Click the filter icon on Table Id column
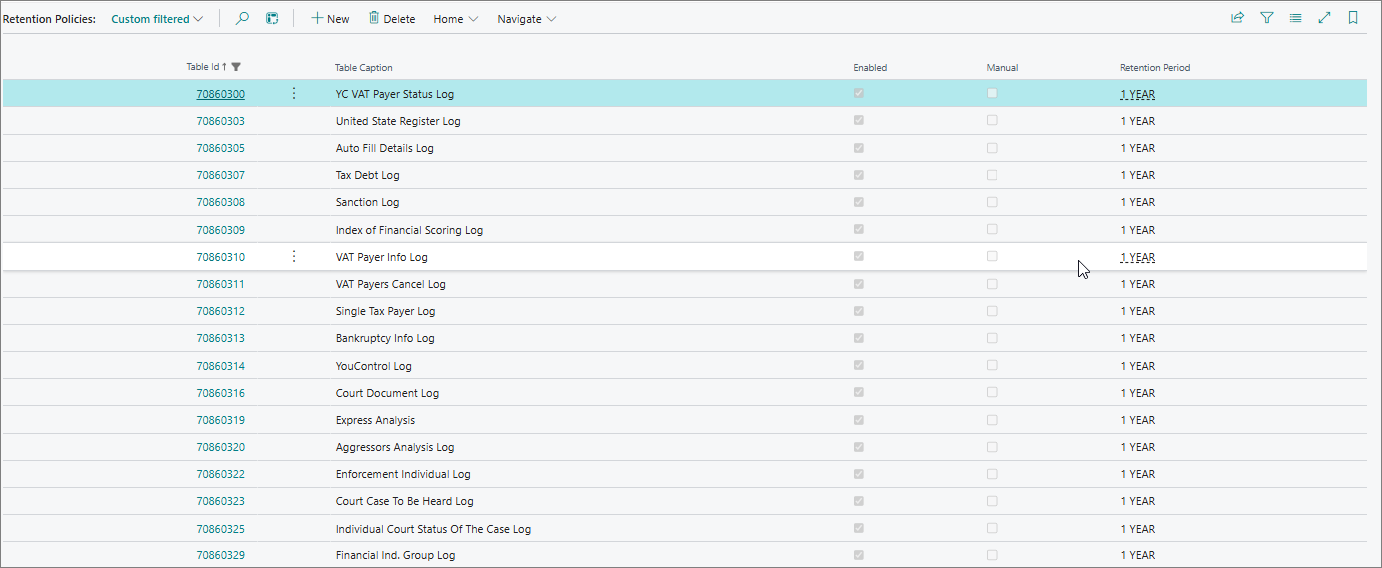Image resolution: width=1382 pixels, height=568 pixels. [236, 67]
